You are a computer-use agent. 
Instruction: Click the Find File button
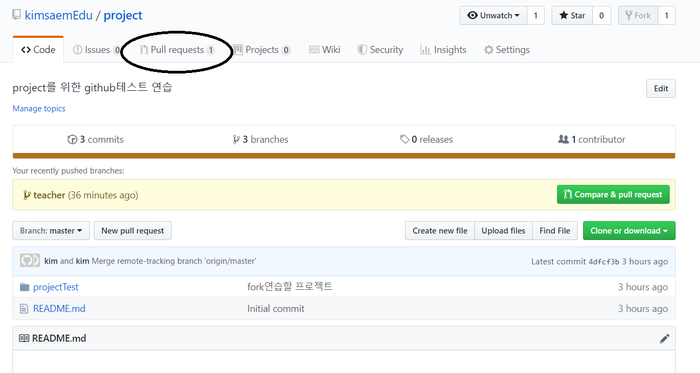point(554,231)
